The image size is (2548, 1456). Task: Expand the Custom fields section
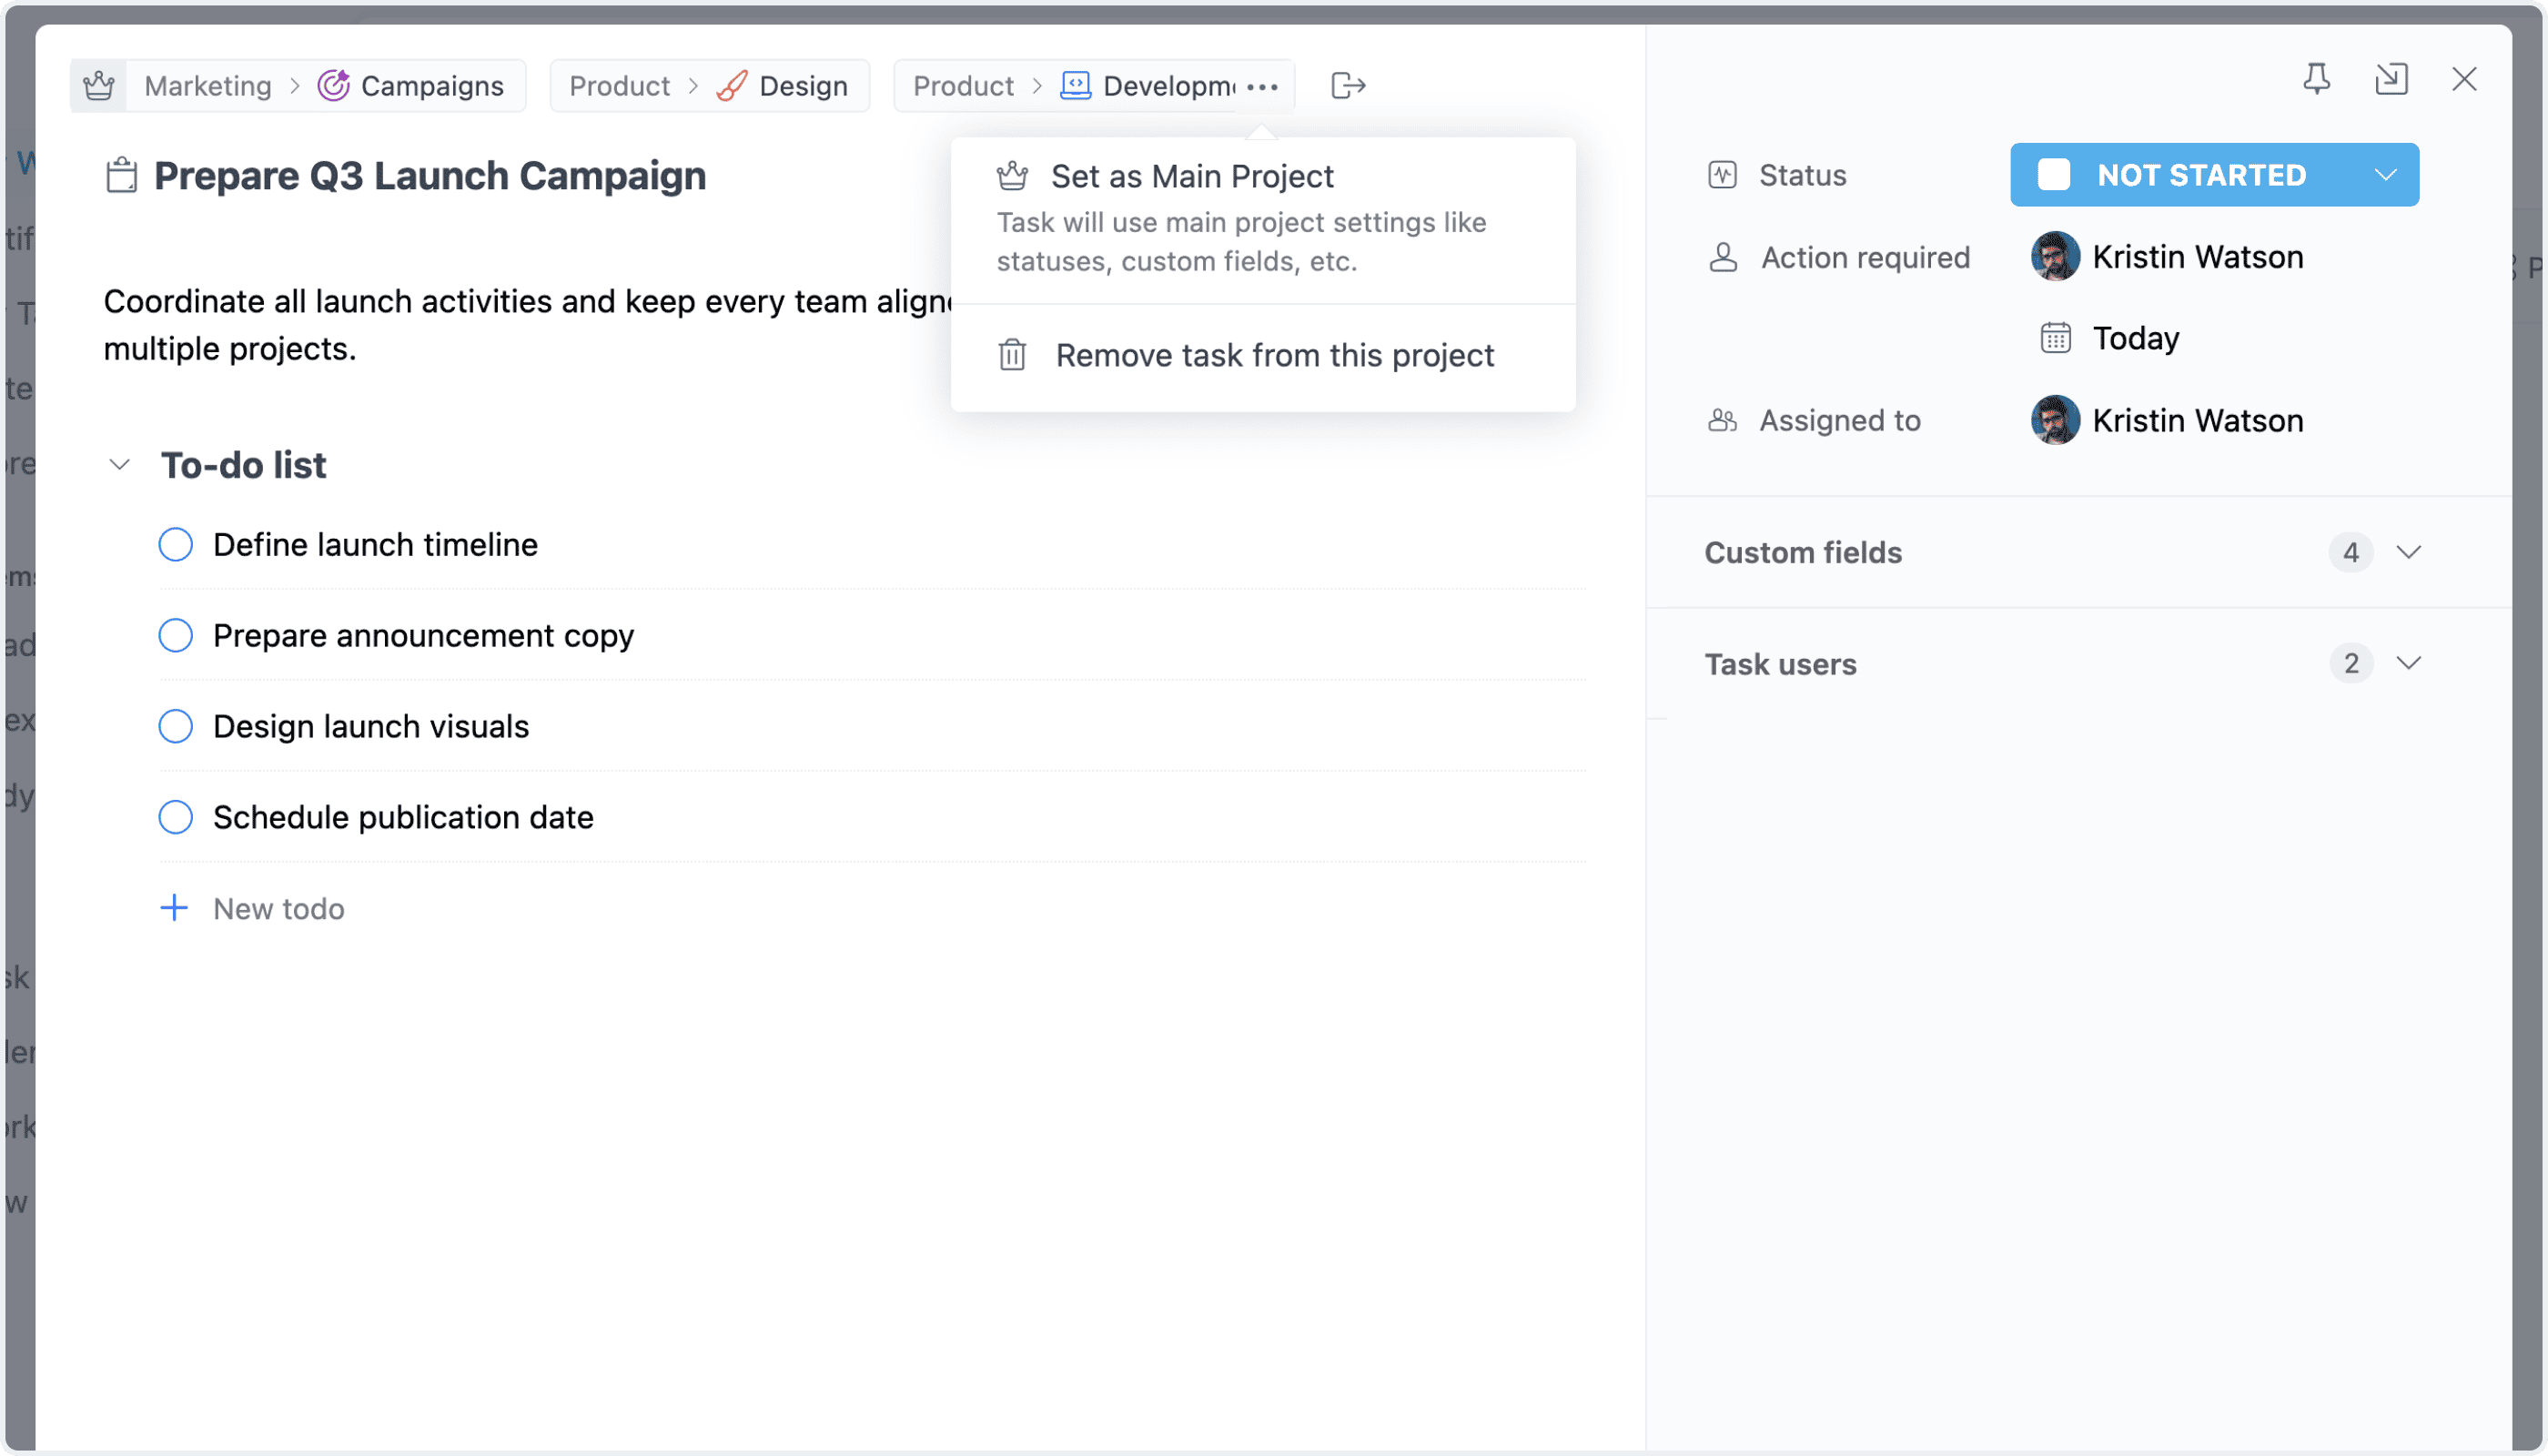pos(2408,552)
